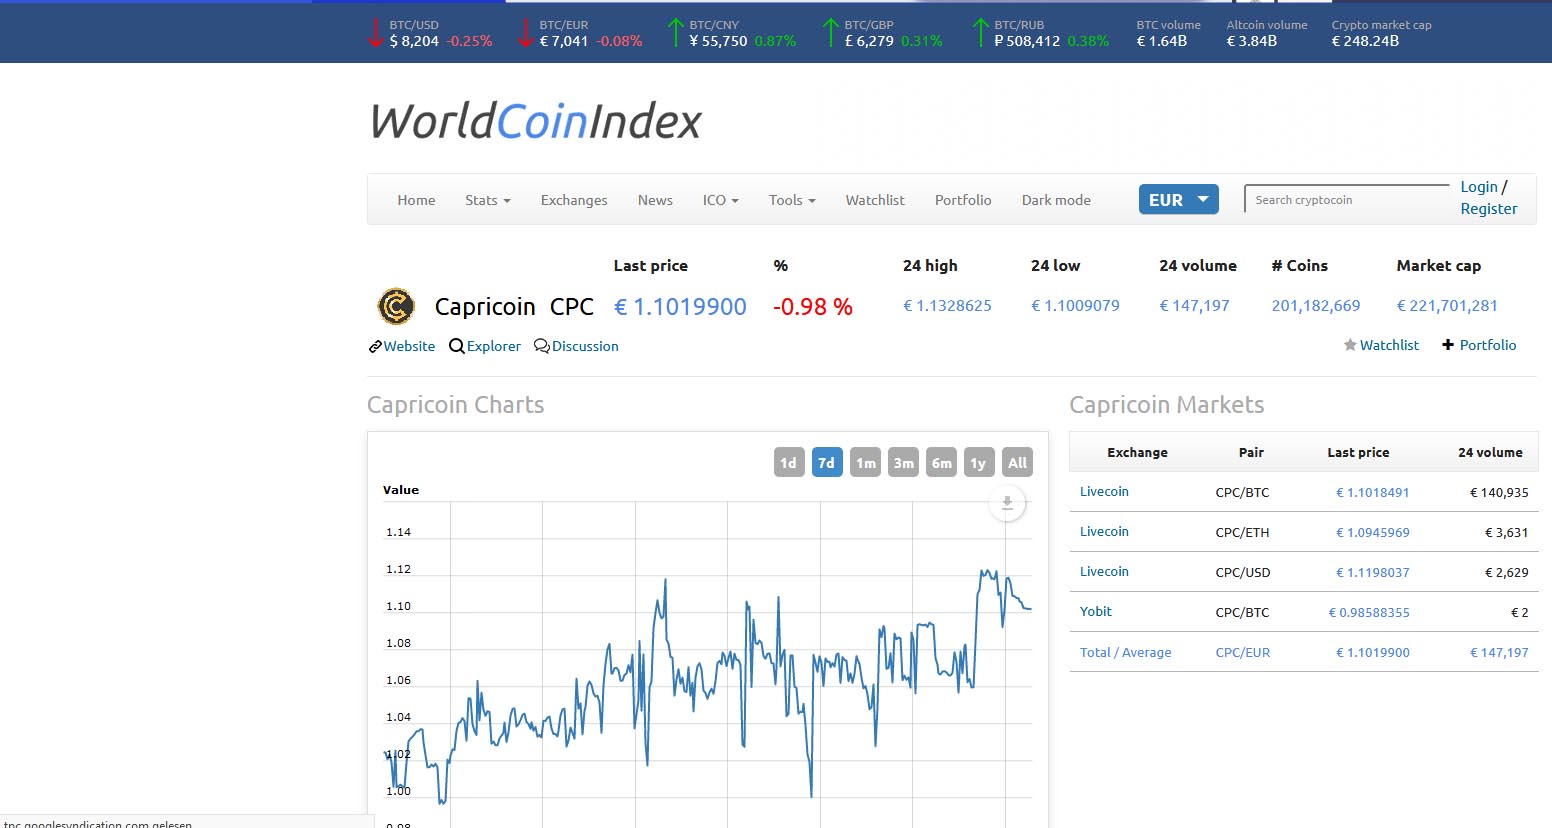Viewport: 1552px width, 828px height.
Task: Click the Capricoin coin logo icon
Action: point(396,306)
